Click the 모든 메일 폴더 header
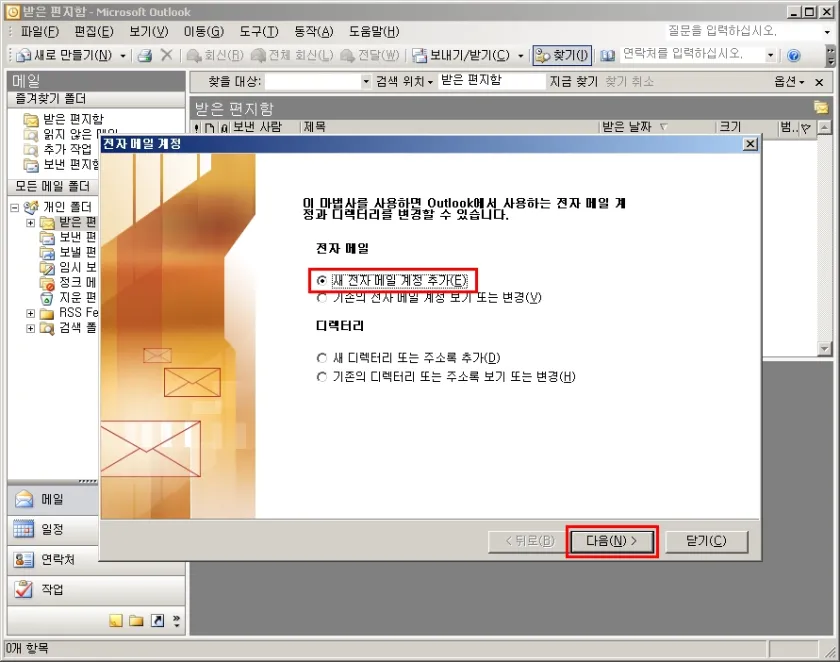This screenshot has height=662, width=840. (52, 186)
